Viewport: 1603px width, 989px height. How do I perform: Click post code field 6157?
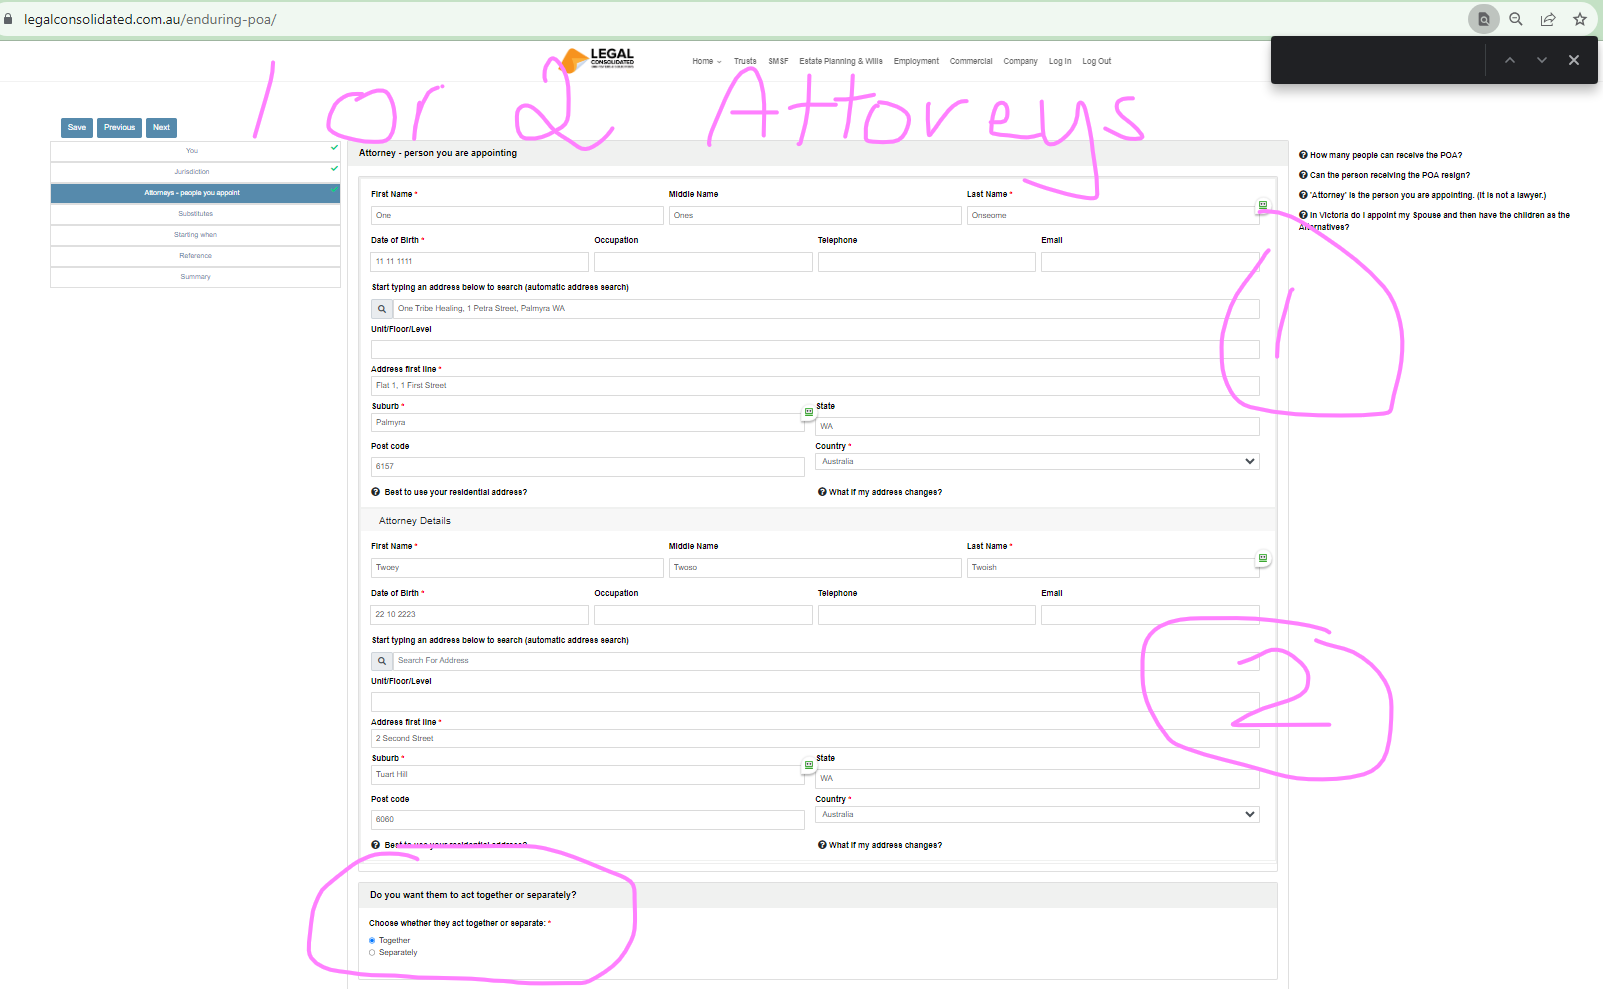[588, 467]
